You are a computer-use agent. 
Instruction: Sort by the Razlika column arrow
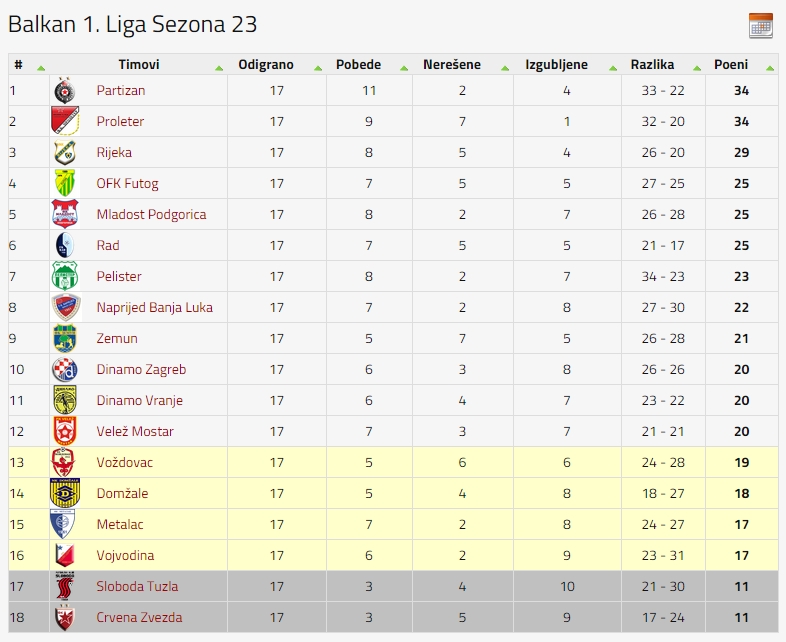697,68
